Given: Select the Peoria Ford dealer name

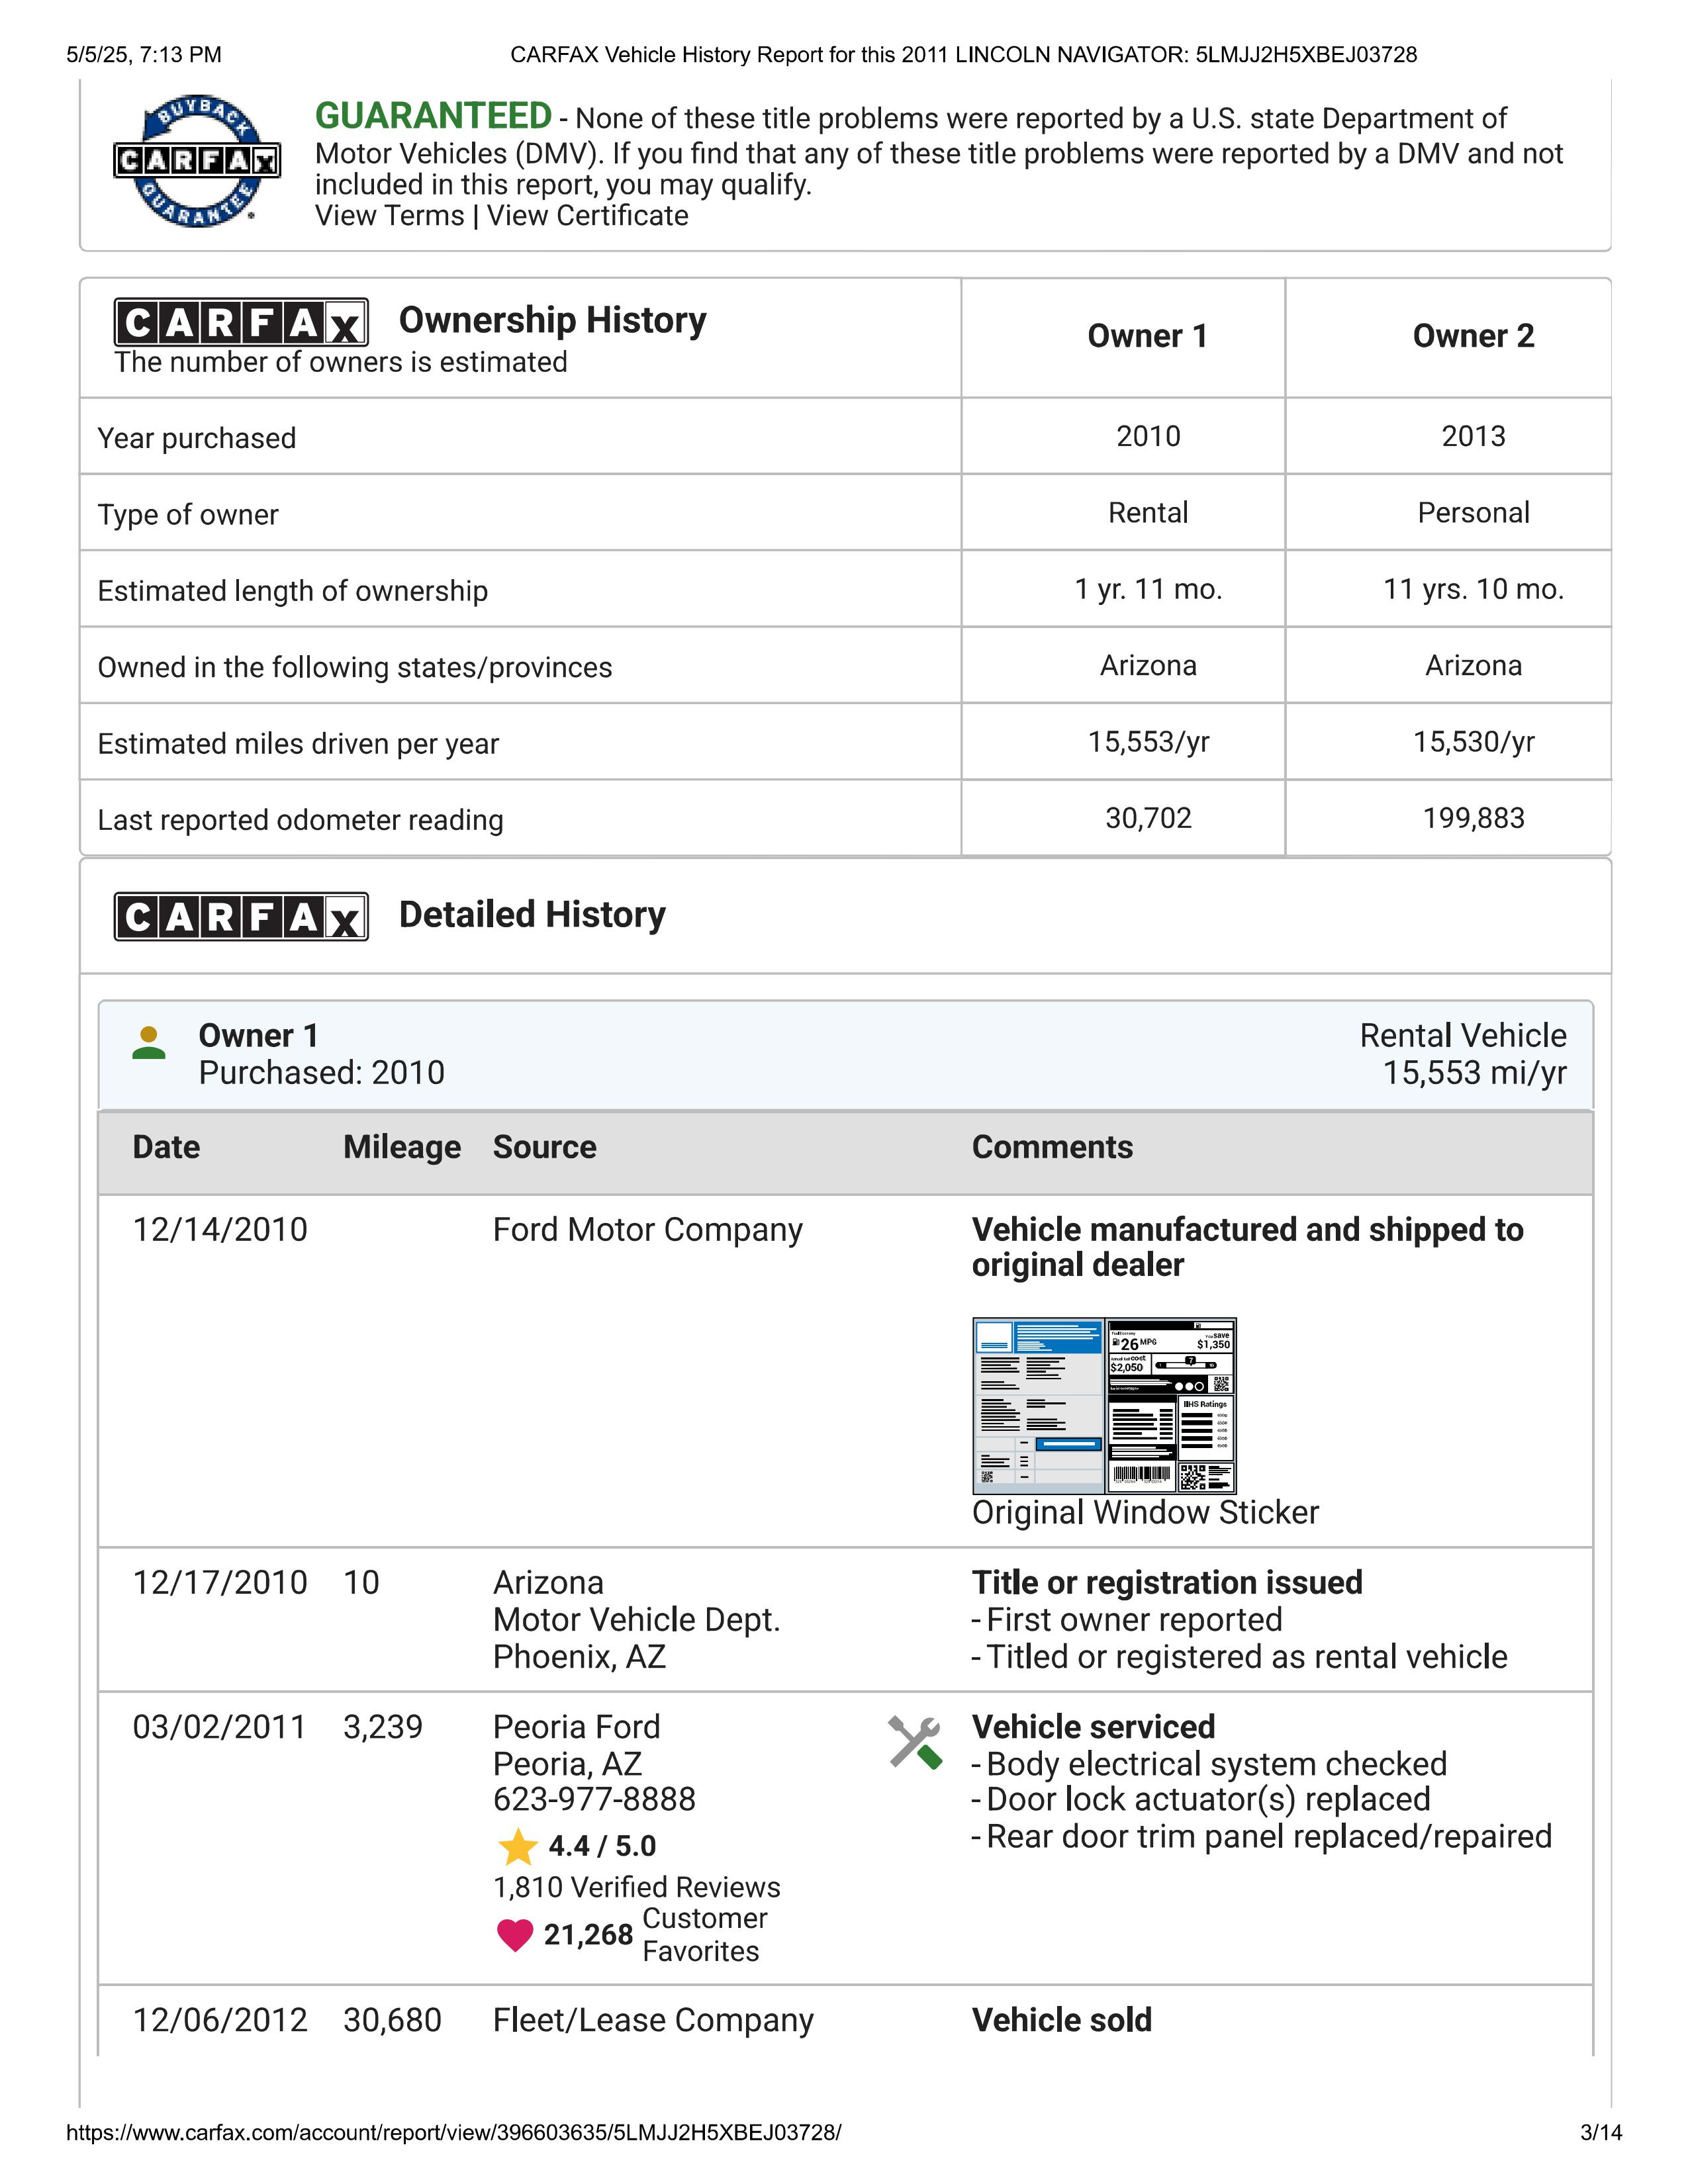Looking at the screenshot, I should (576, 1727).
